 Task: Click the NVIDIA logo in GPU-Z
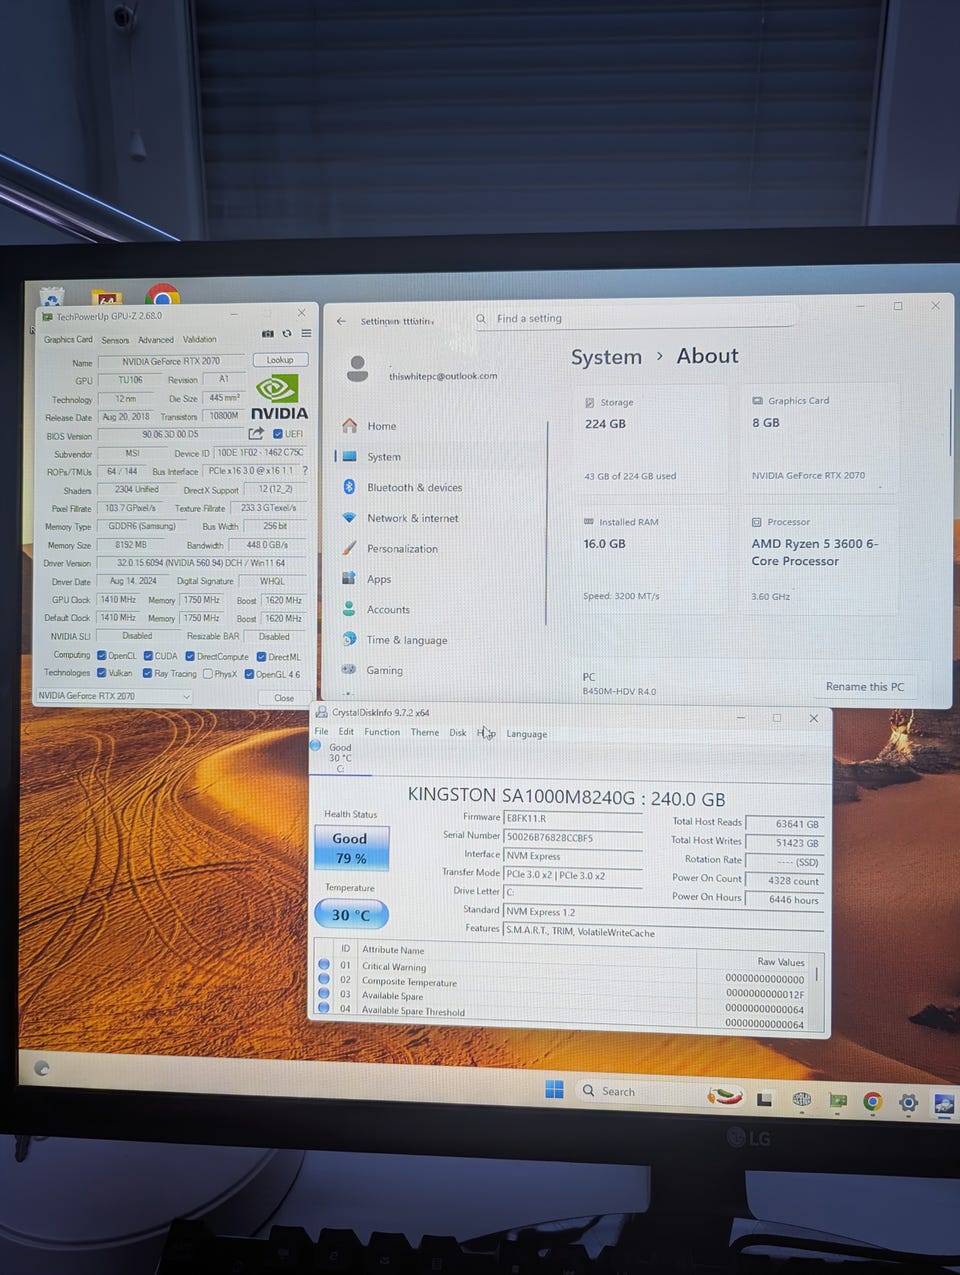279,397
